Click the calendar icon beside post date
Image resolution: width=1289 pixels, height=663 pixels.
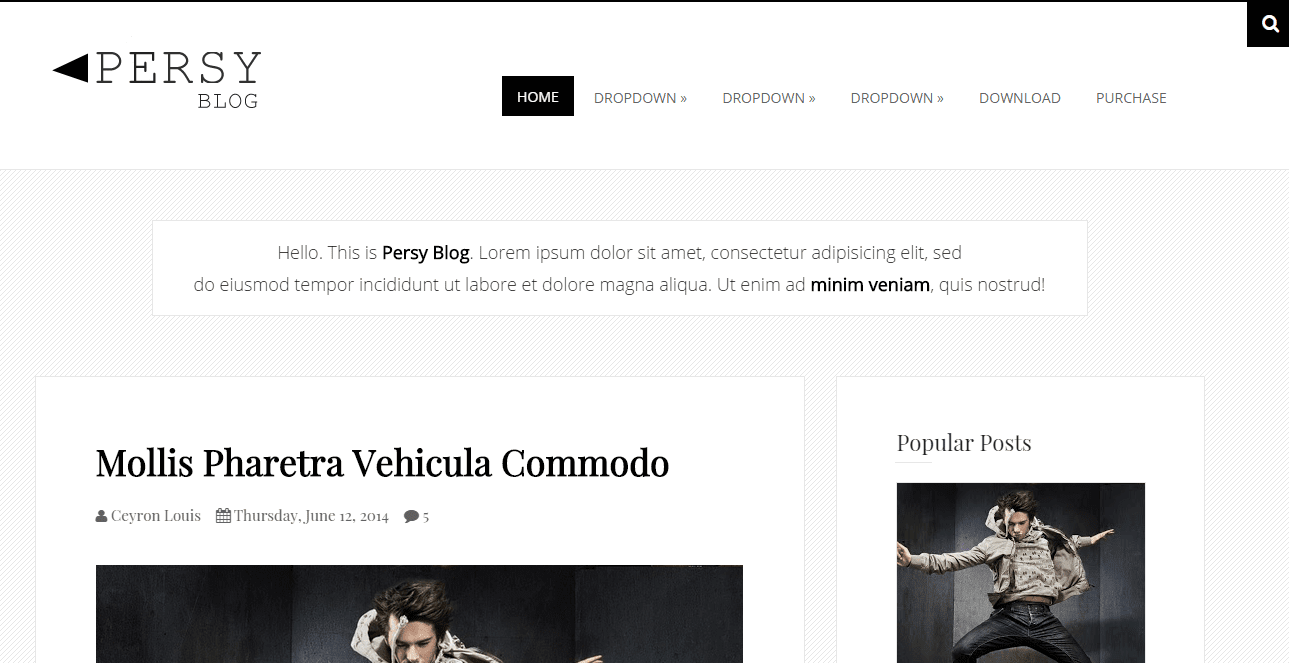(x=223, y=516)
